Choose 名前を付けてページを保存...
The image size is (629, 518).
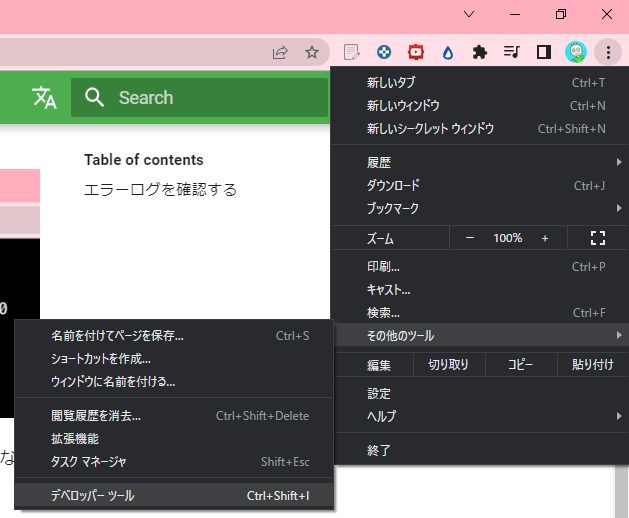174,335
